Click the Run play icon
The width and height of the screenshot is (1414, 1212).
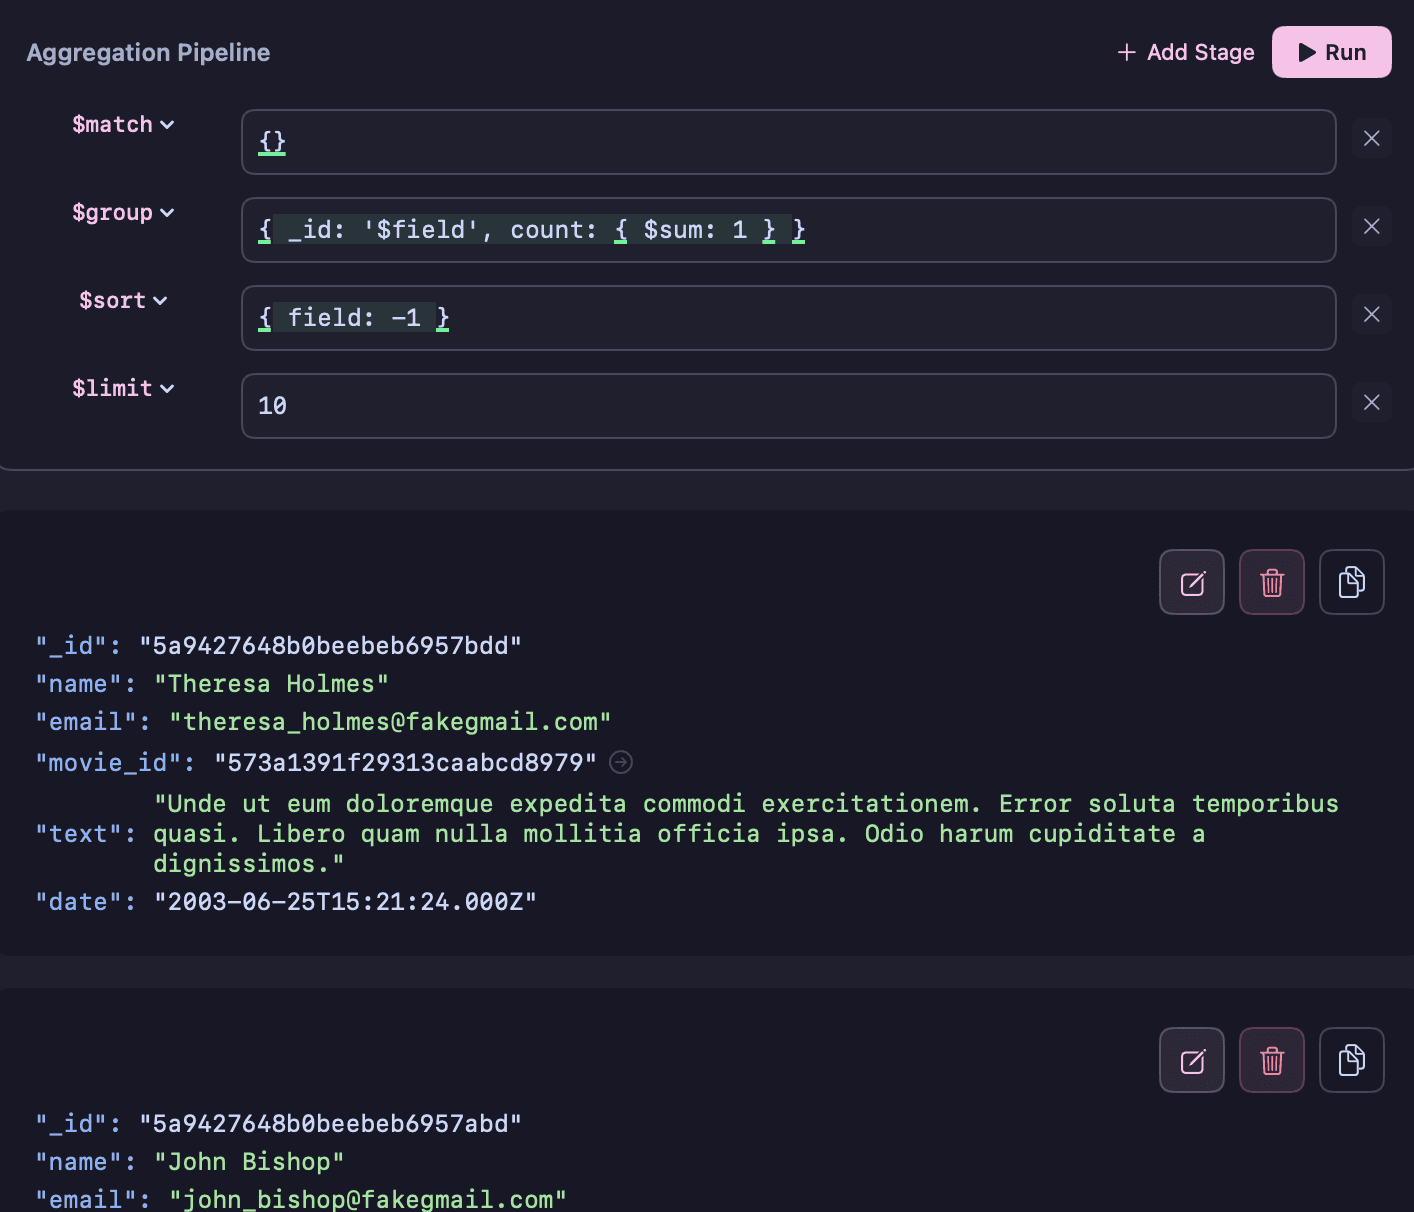tap(1307, 52)
